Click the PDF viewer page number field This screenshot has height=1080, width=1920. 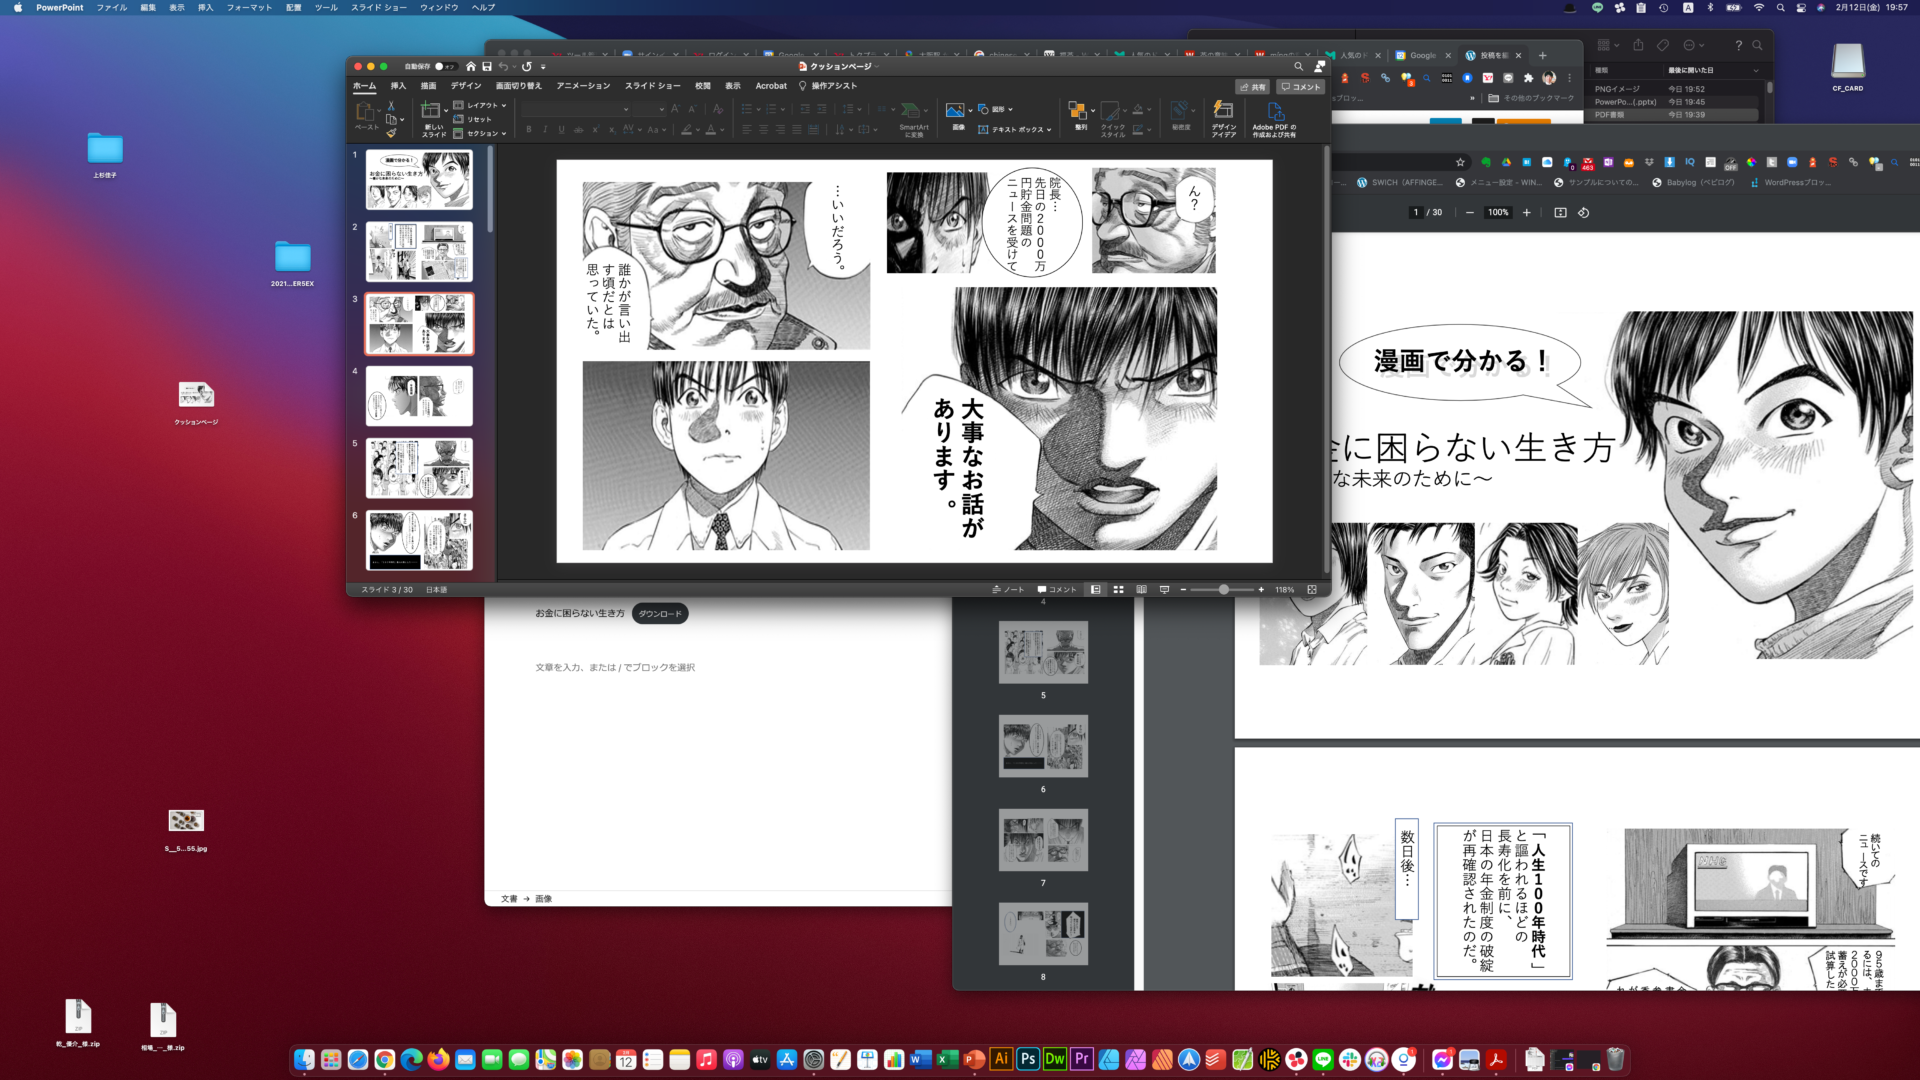click(x=1415, y=213)
